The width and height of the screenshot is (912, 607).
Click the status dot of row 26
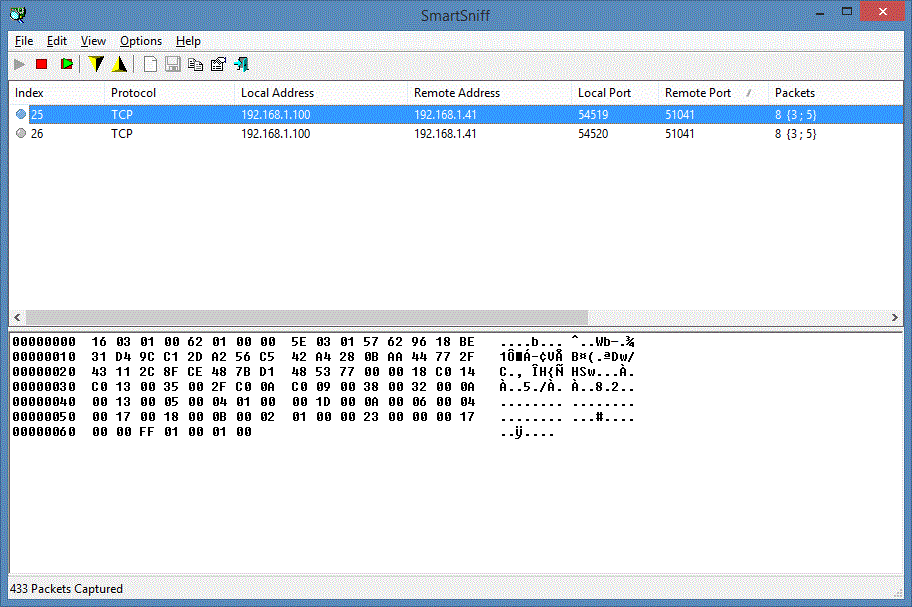pyautogui.click(x=21, y=134)
